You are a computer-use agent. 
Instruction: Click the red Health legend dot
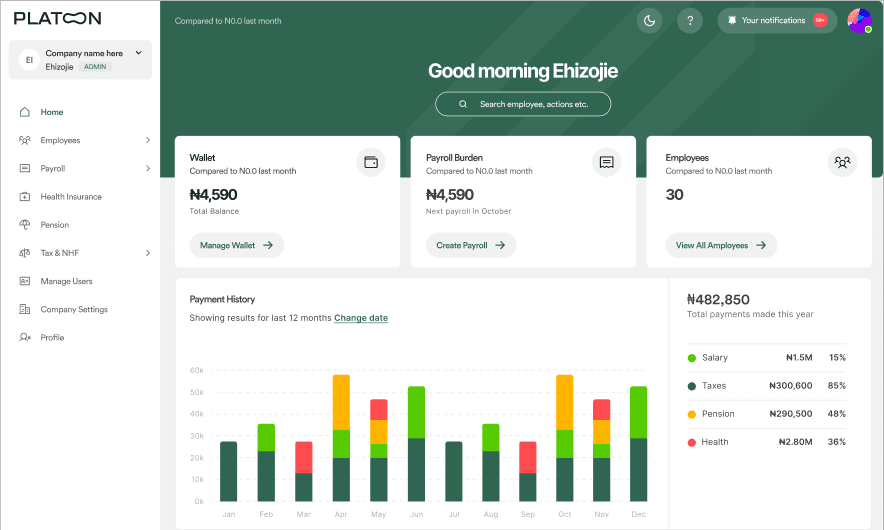click(692, 443)
